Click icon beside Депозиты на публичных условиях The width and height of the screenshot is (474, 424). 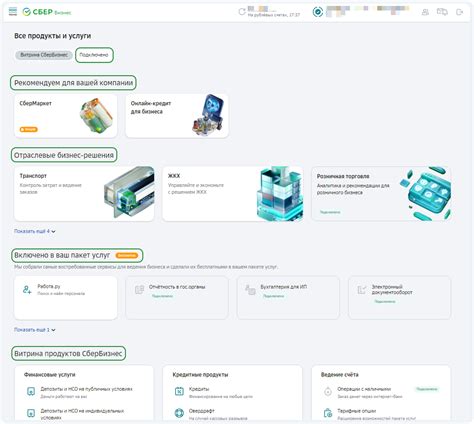(31, 391)
